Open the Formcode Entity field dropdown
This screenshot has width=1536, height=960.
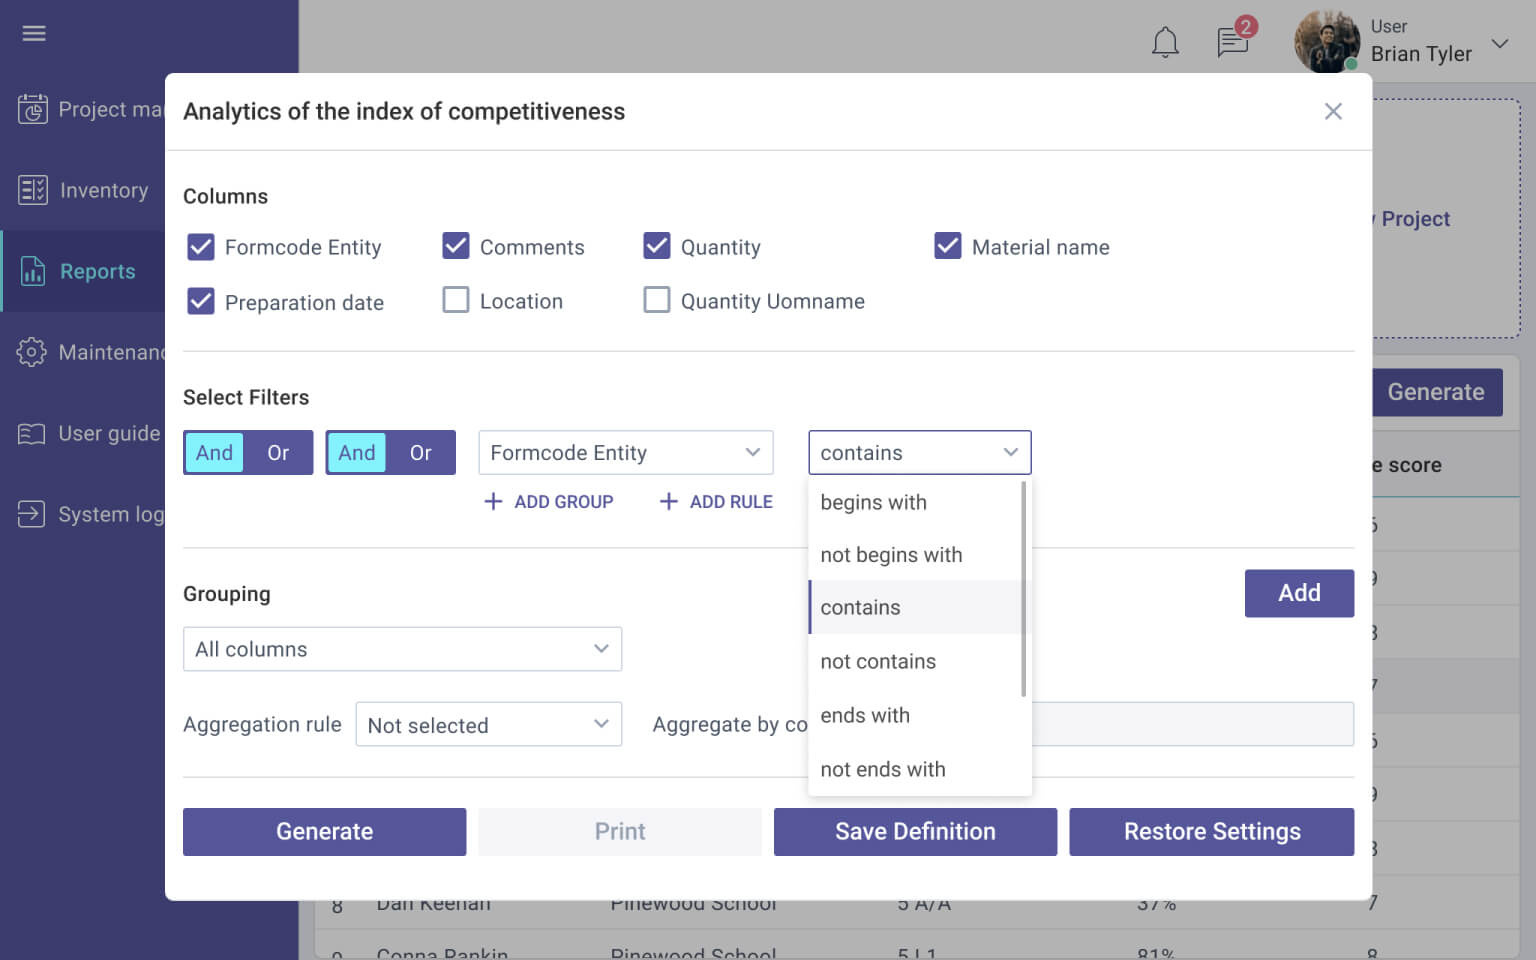pyautogui.click(x=626, y=453)
